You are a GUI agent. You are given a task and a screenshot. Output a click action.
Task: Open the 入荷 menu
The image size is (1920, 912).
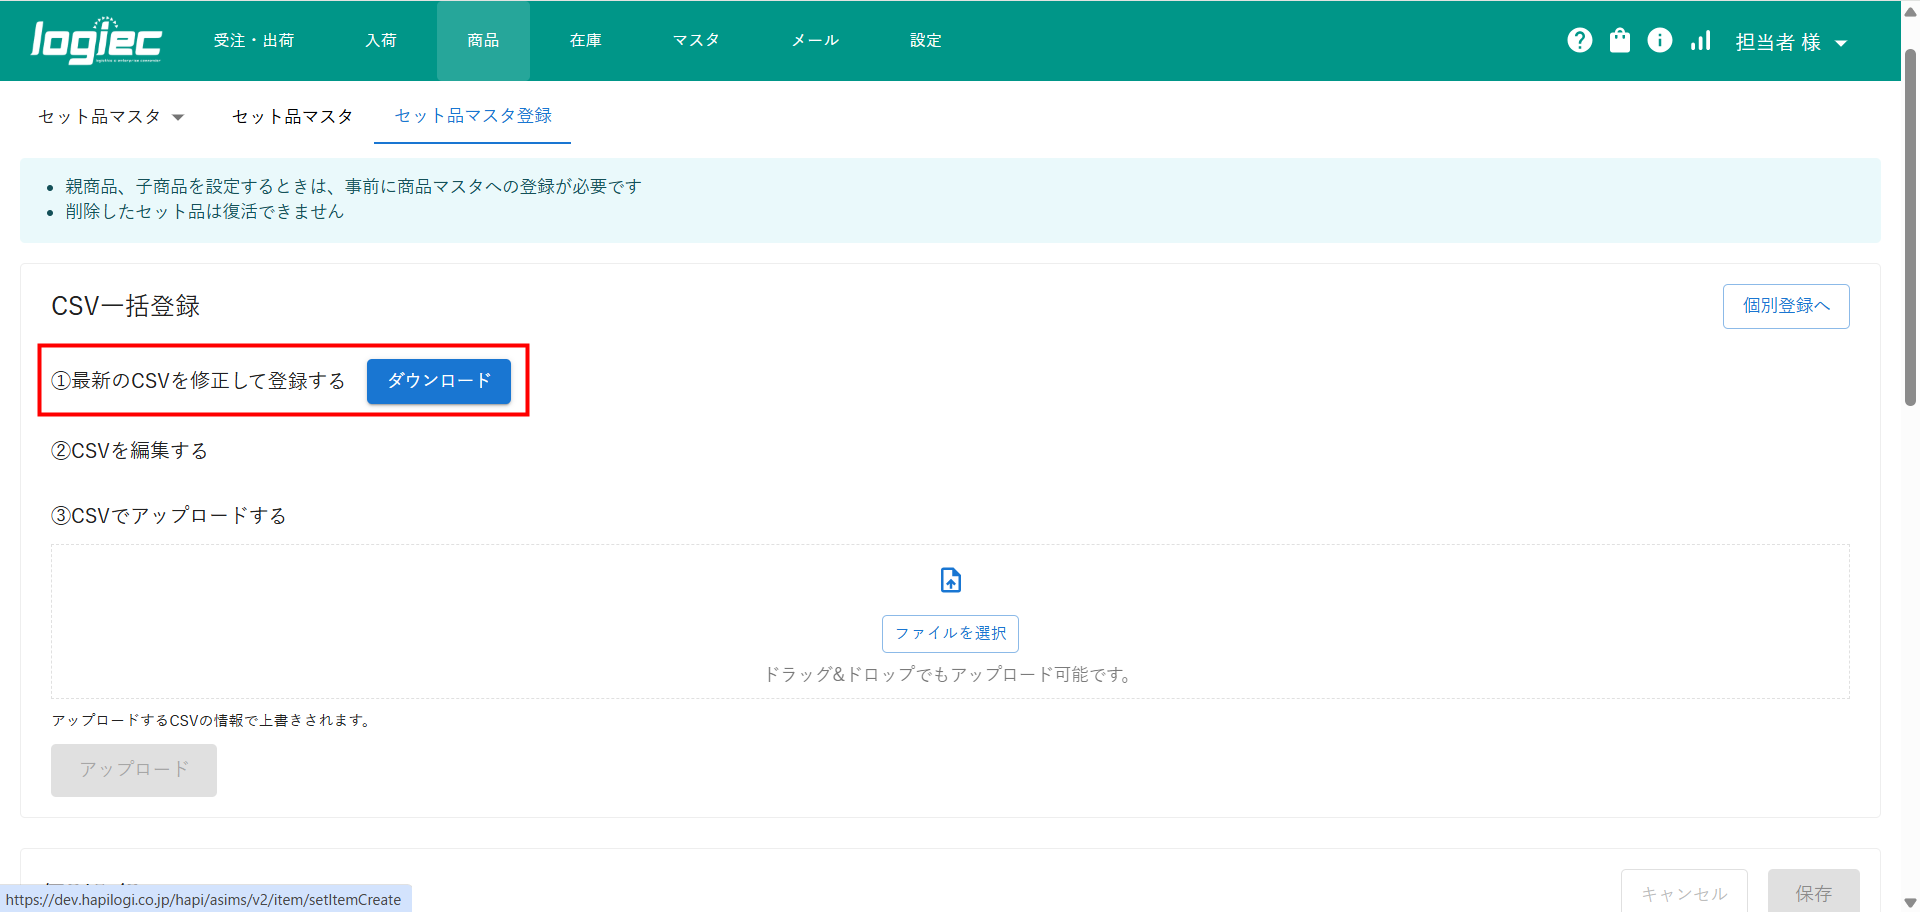381,41
